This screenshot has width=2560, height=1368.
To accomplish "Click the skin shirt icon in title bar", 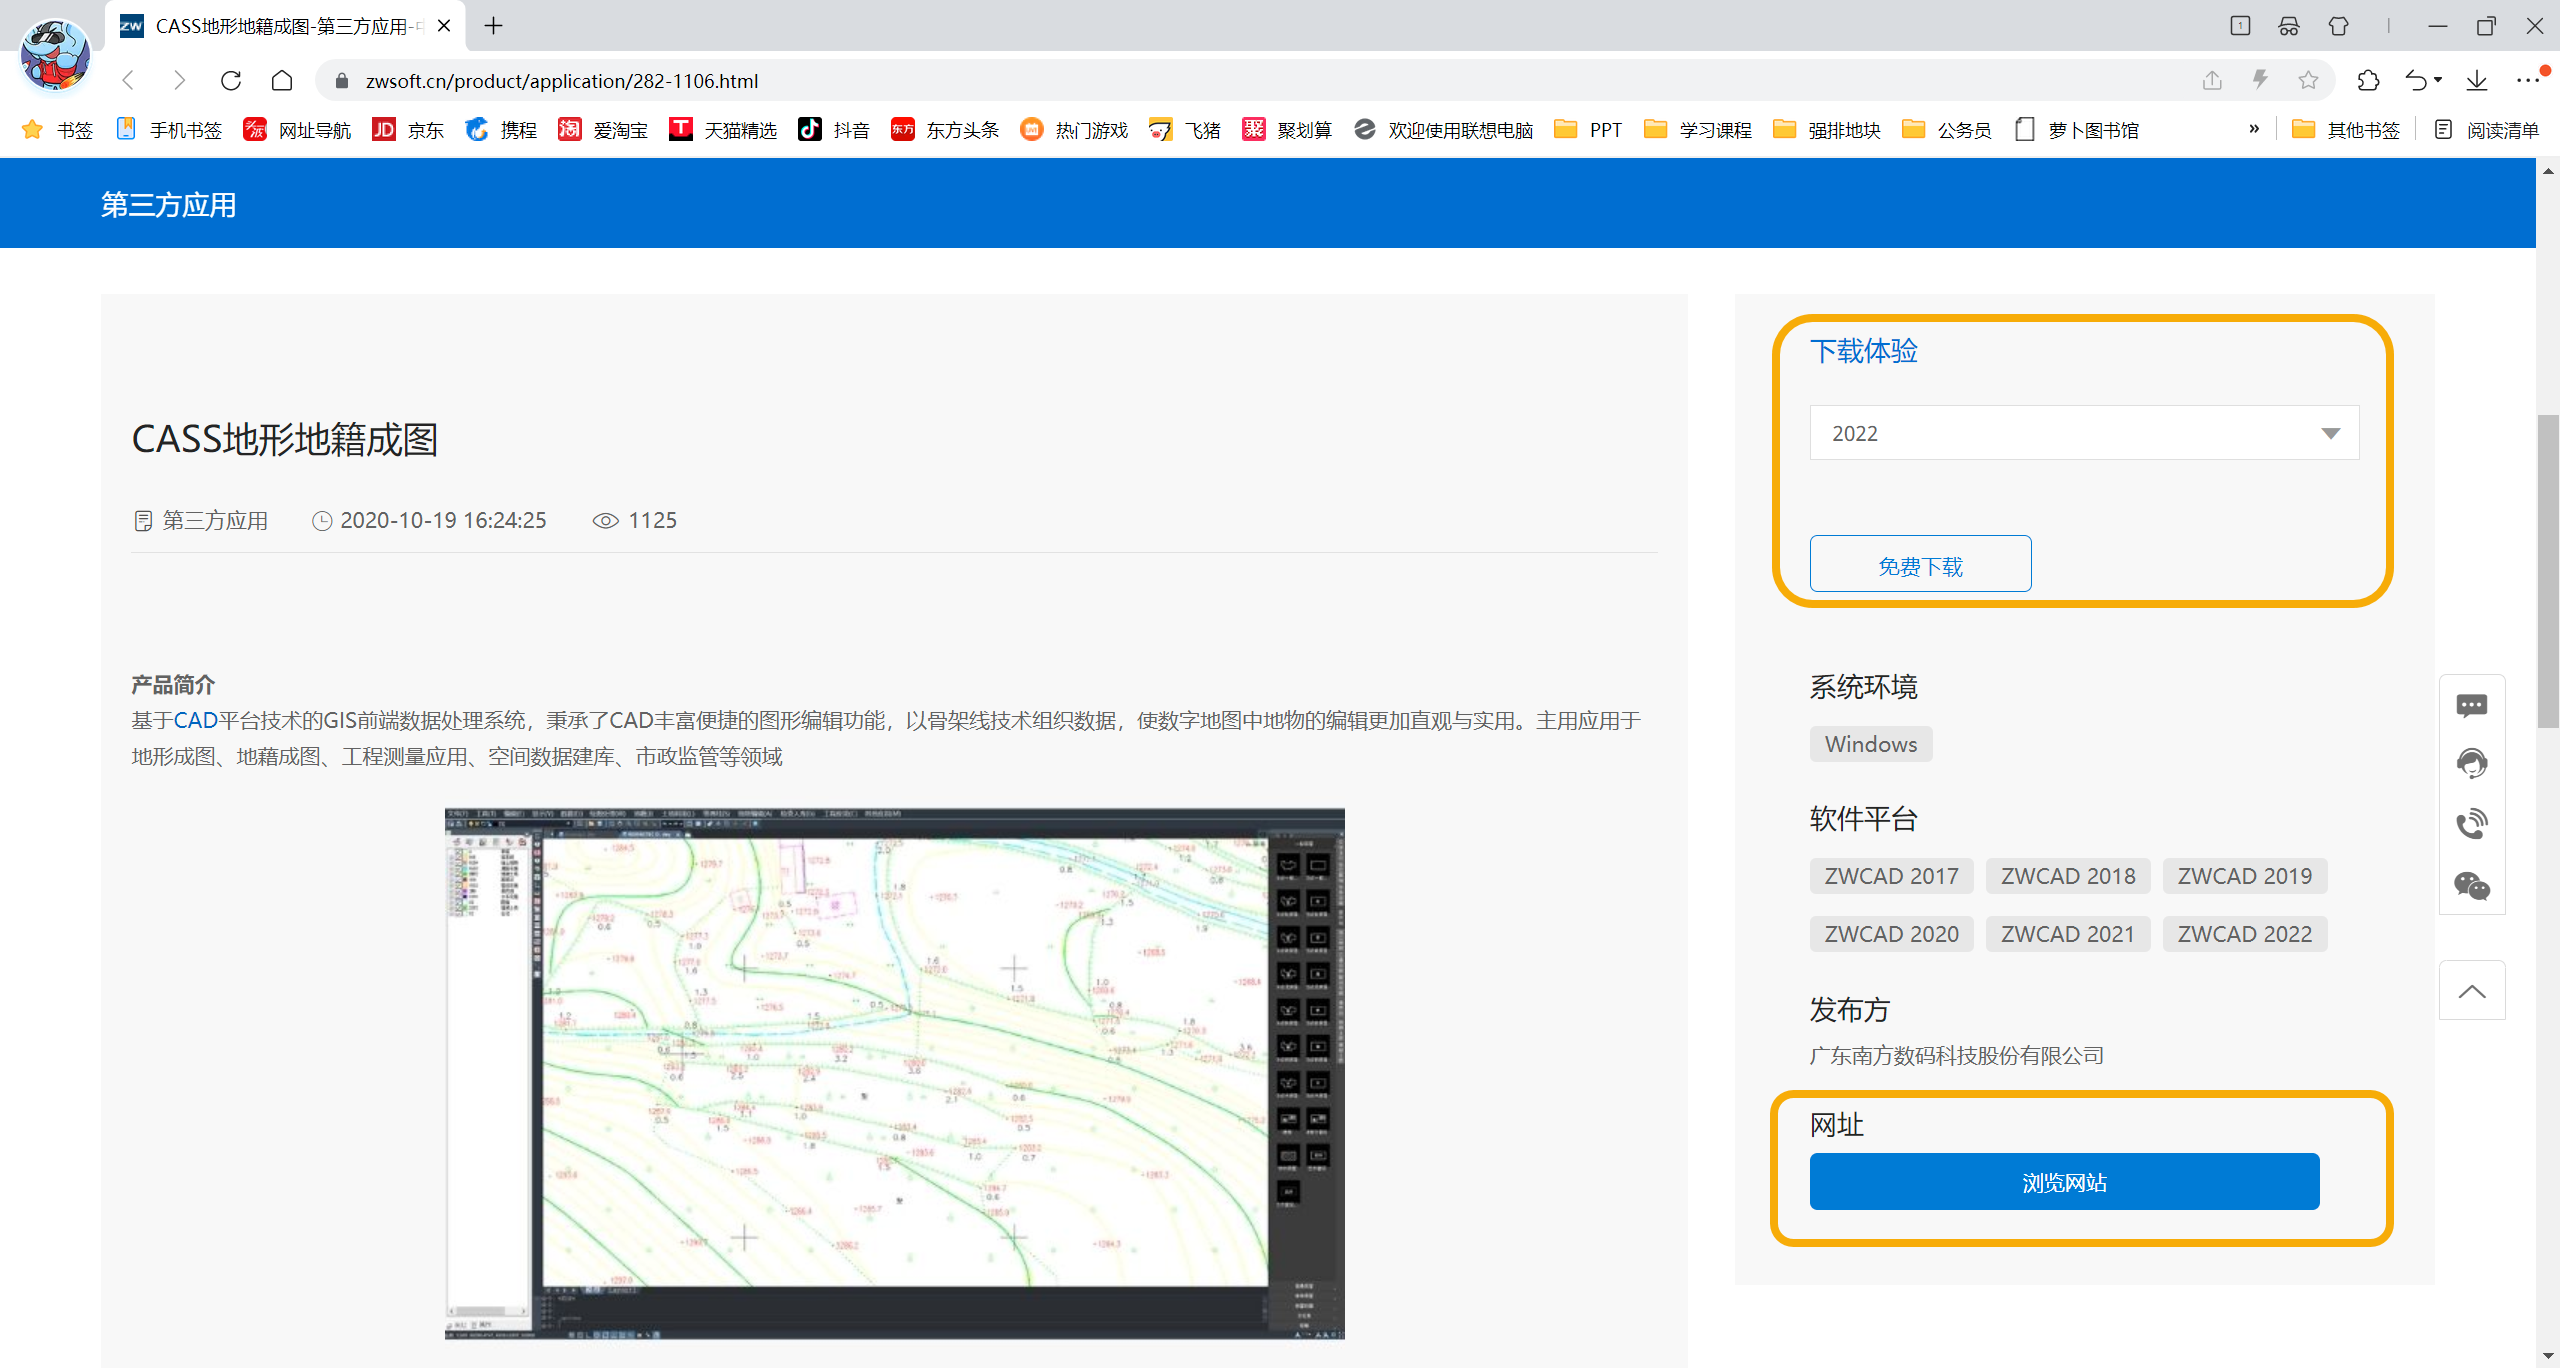I will (2338, 26).
